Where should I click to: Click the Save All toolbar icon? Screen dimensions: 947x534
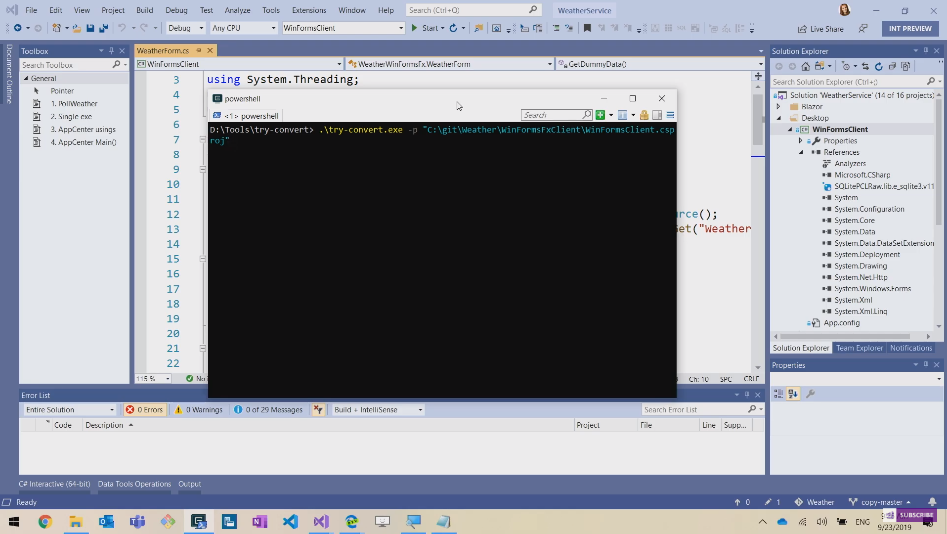[102, 28]
